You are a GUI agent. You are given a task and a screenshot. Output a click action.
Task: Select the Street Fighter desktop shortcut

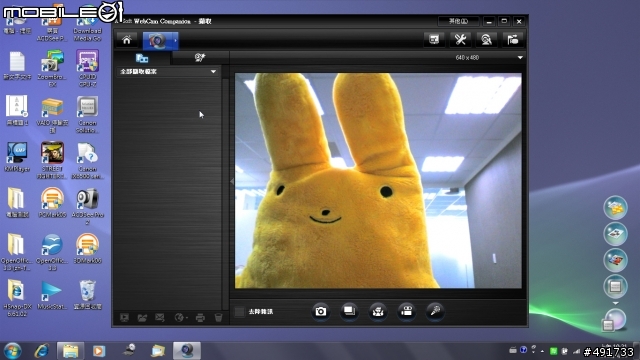tap(52, 160)
